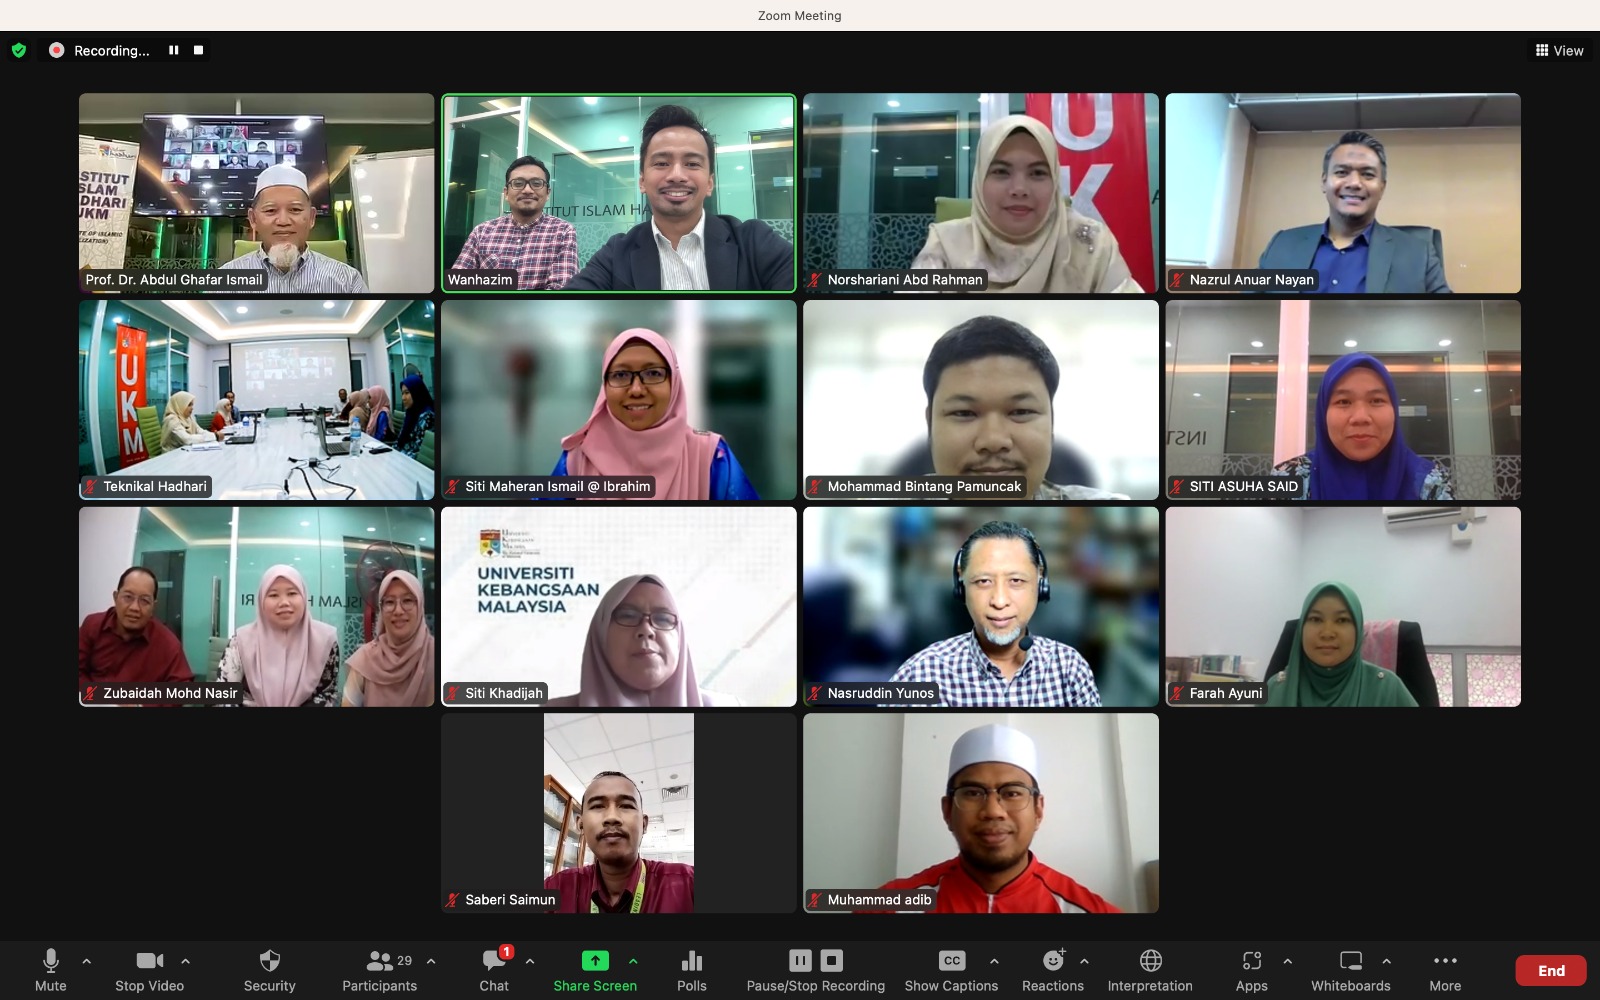Pause recording in the bottom toolbar

800,961
